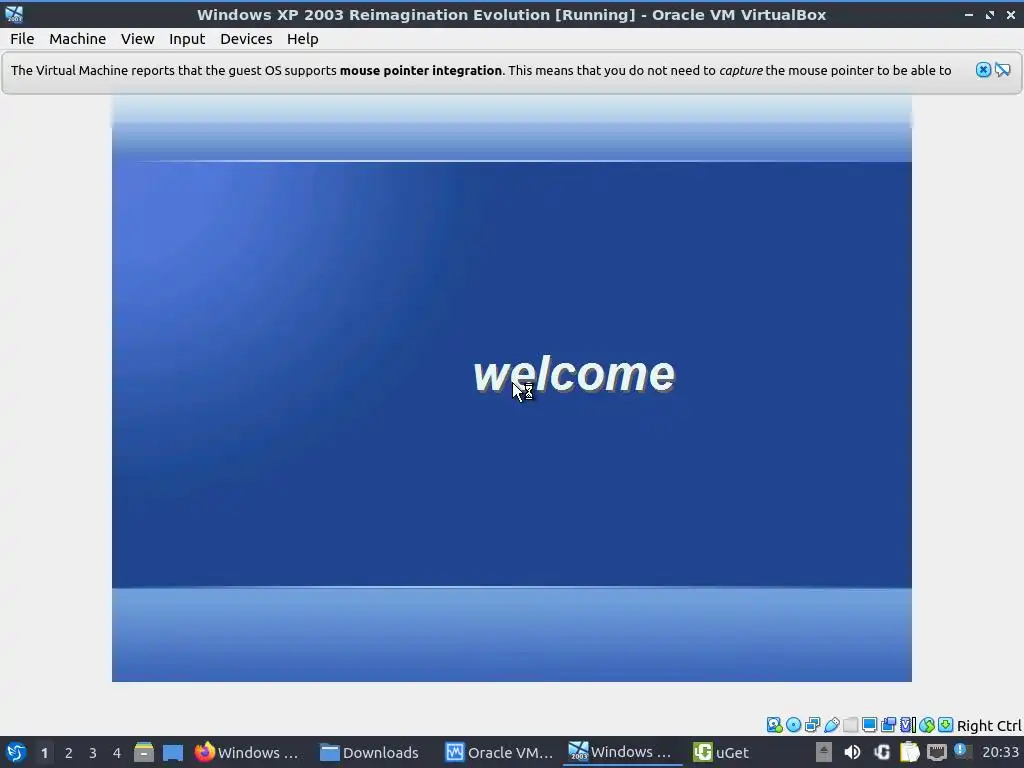The height and width of the screenshot is (768, 1024).
Task: Dismiss the mouse pointer integration notification
Action: 983,70
